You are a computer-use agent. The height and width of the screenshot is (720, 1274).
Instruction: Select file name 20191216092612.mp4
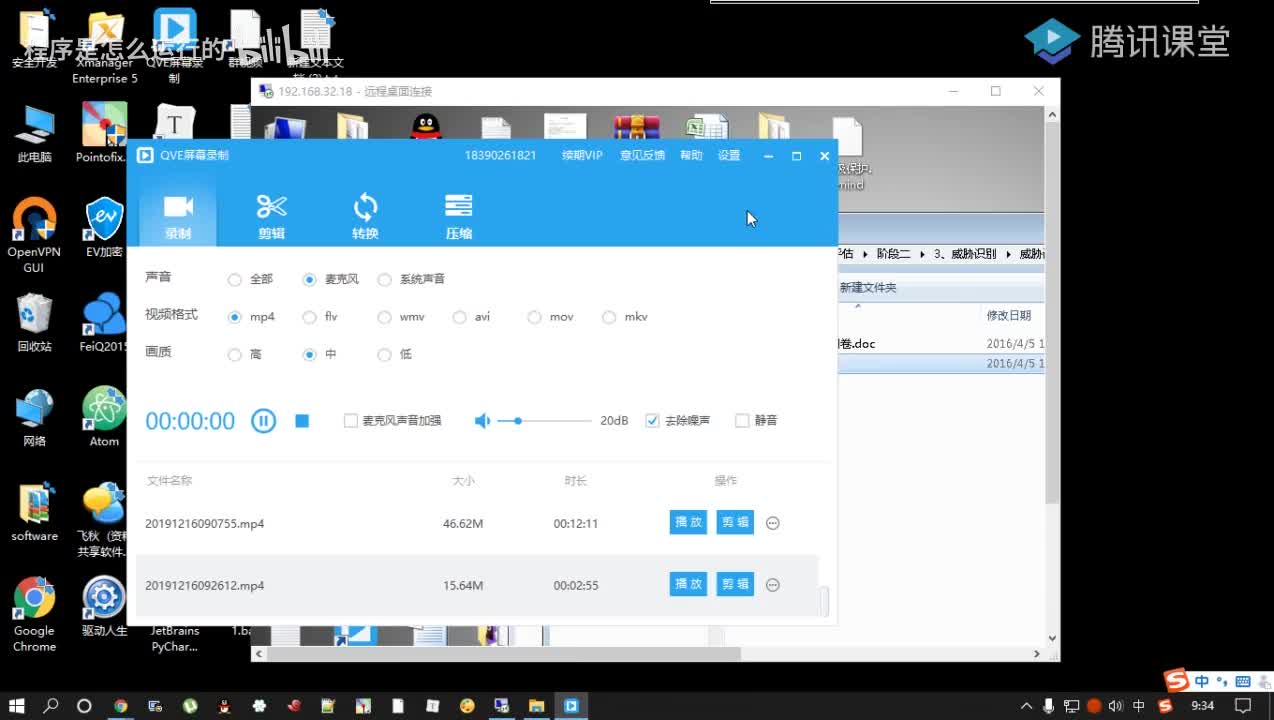point(204,585)
